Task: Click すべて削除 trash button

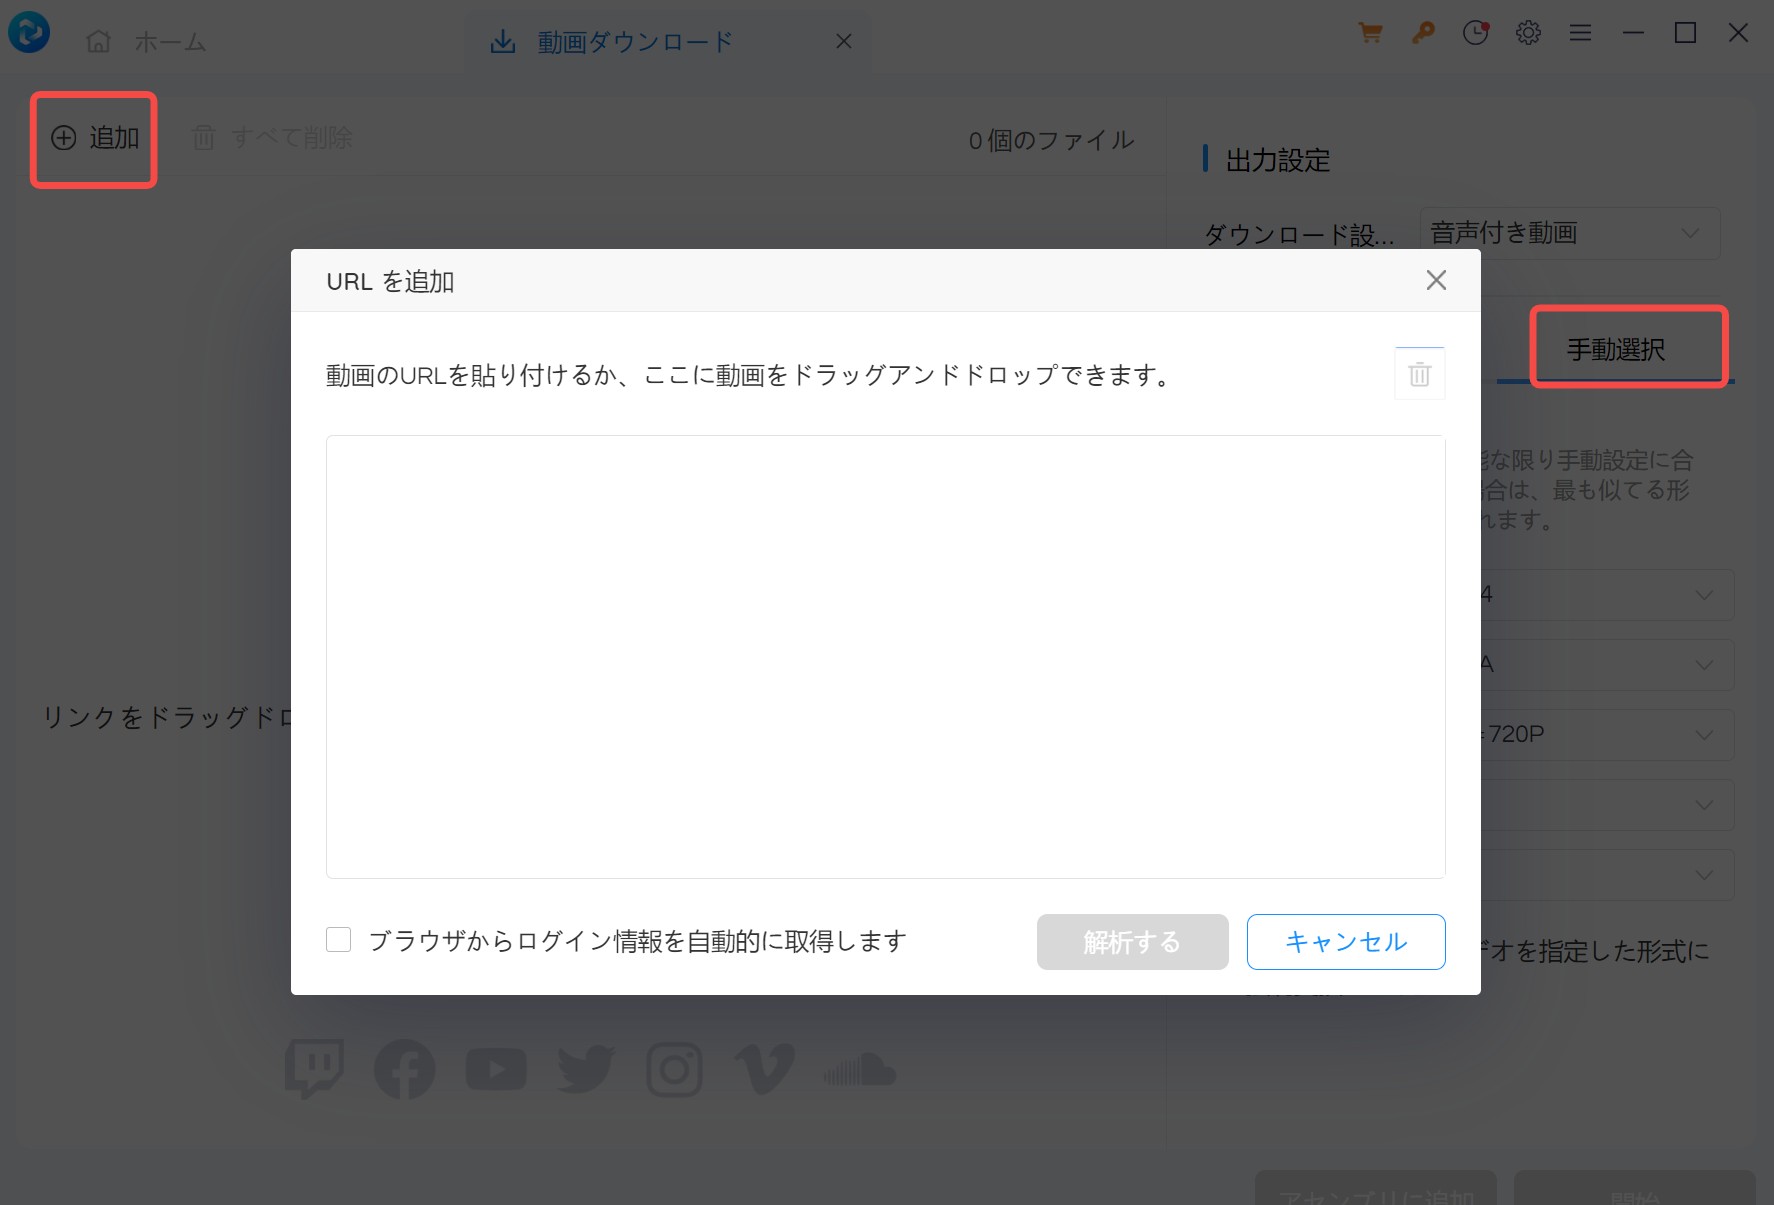Action: click(272, 138)
